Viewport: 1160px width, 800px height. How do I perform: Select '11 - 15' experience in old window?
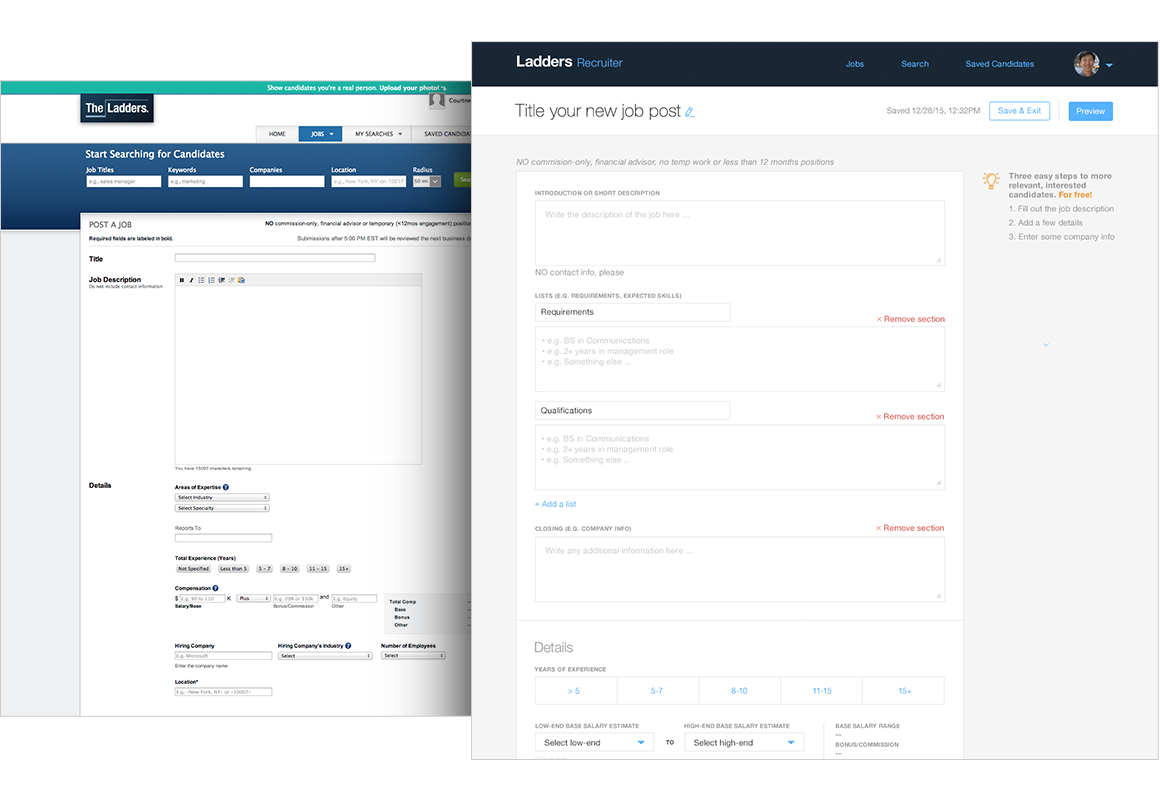pos(318,569)
